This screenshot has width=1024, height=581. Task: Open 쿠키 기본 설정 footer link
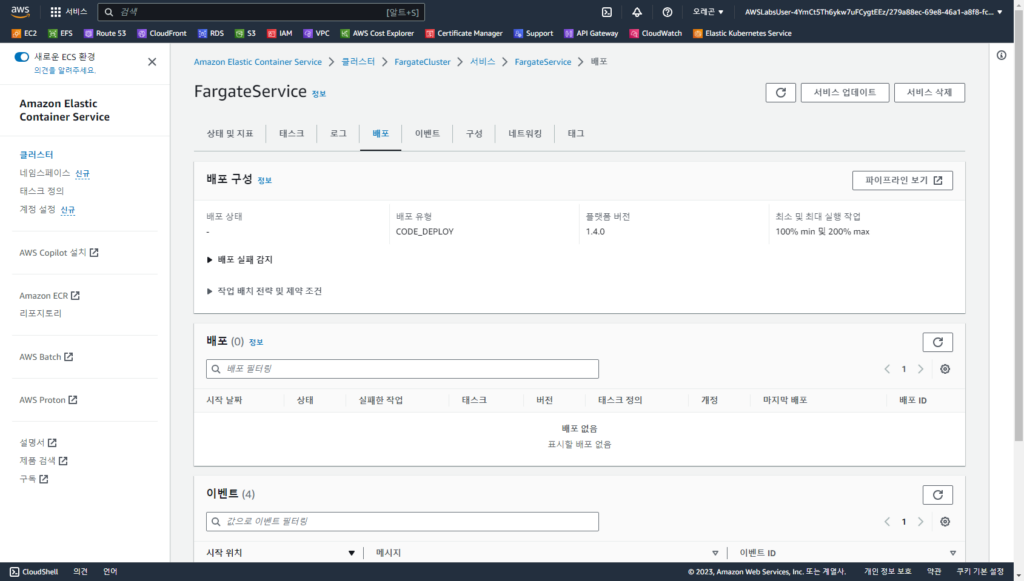(980, 572)
